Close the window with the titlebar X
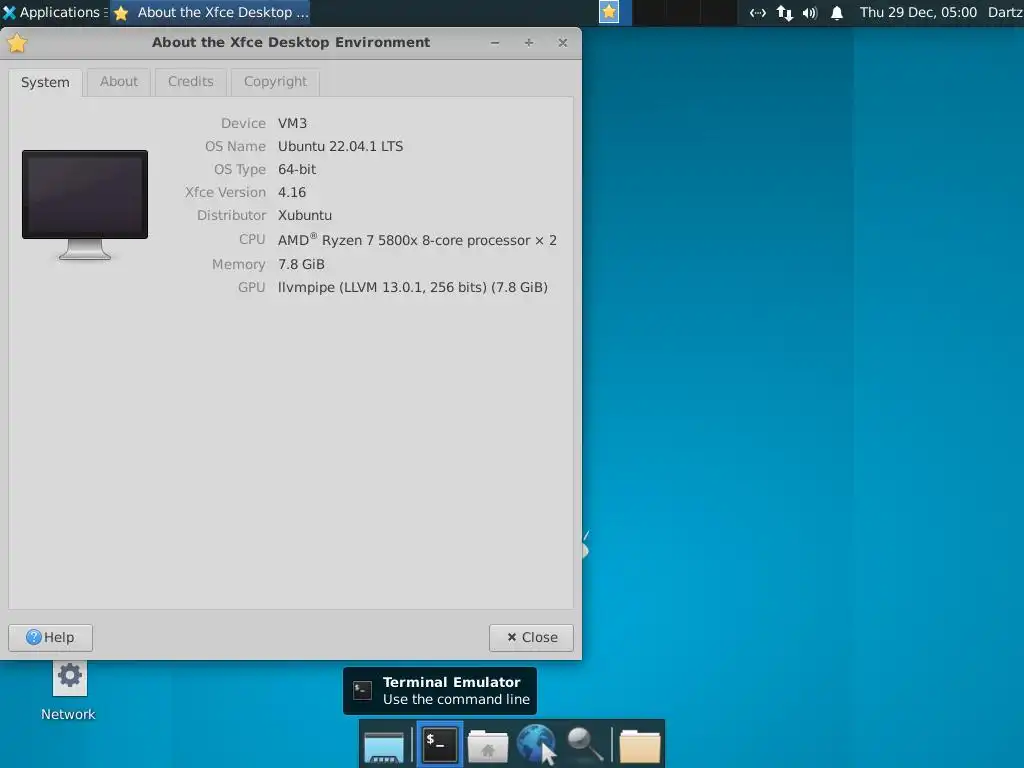 (x=562, y=43)
